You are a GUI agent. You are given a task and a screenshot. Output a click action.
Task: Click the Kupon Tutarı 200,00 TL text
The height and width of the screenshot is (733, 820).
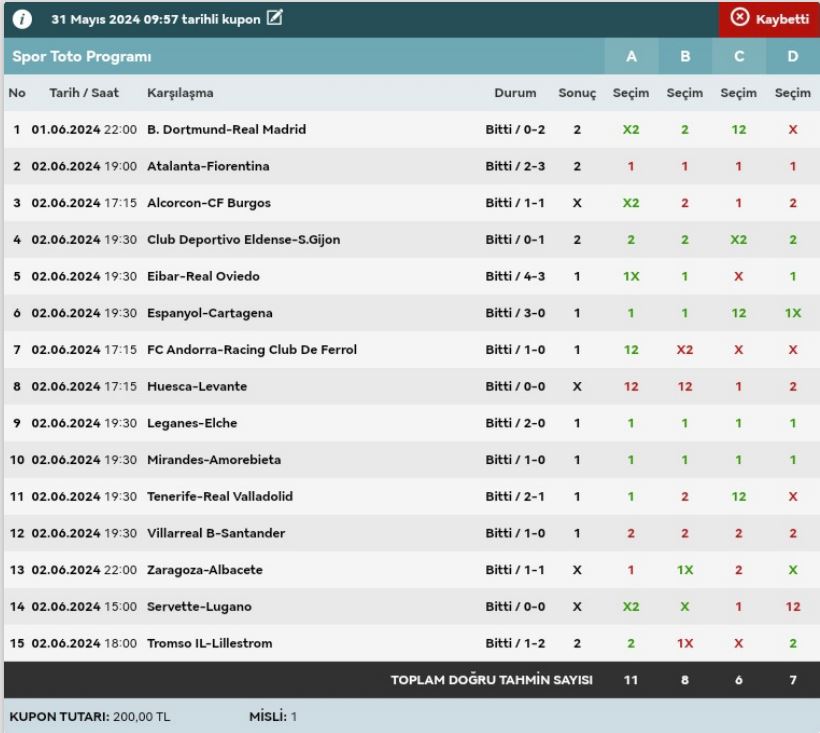90,717
